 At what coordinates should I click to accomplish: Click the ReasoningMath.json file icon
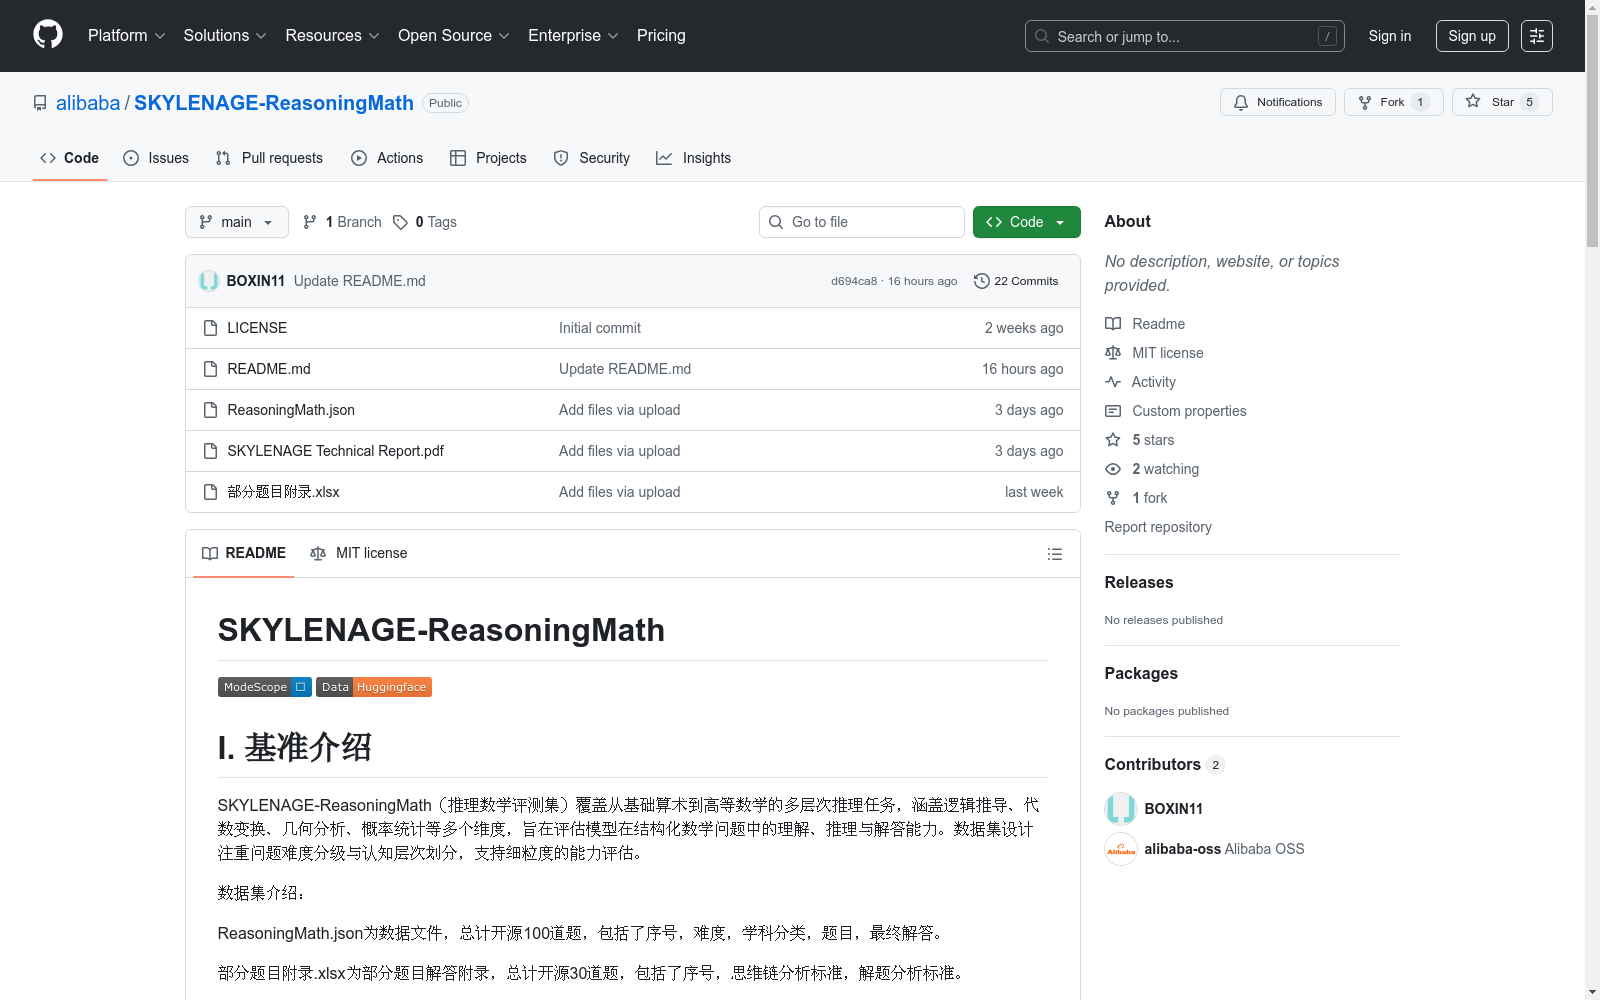(210, 410)
